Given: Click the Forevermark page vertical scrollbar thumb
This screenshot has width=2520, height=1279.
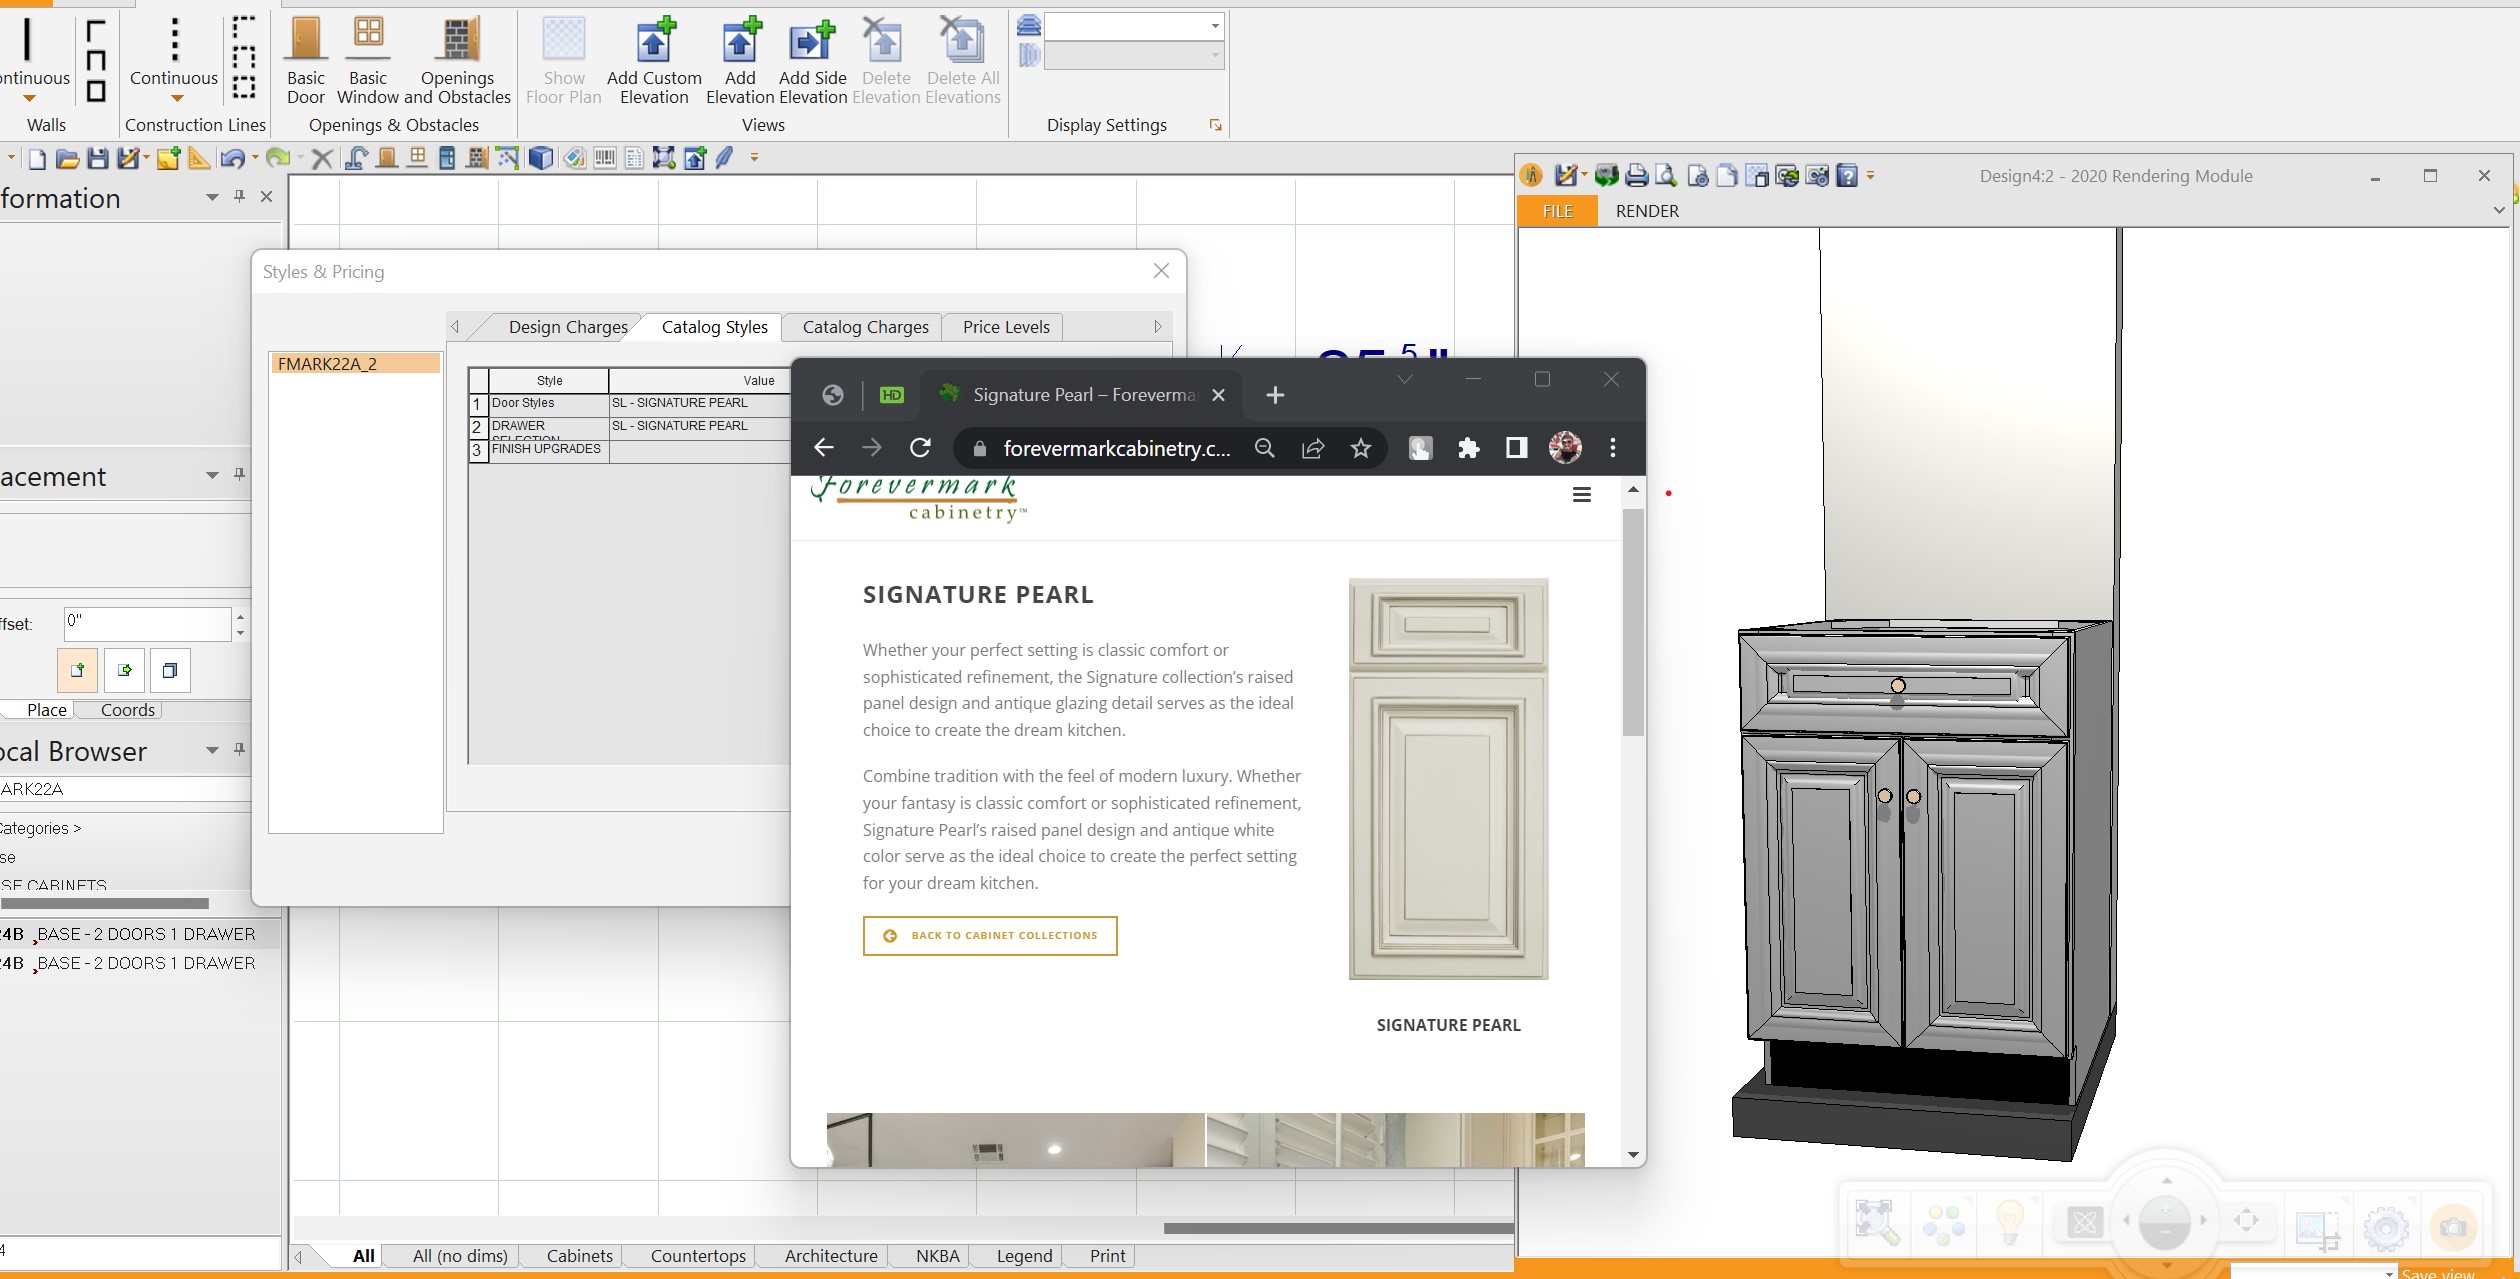Looking at the screenshot, I should pyautogui.click(x=1633, y=622).
